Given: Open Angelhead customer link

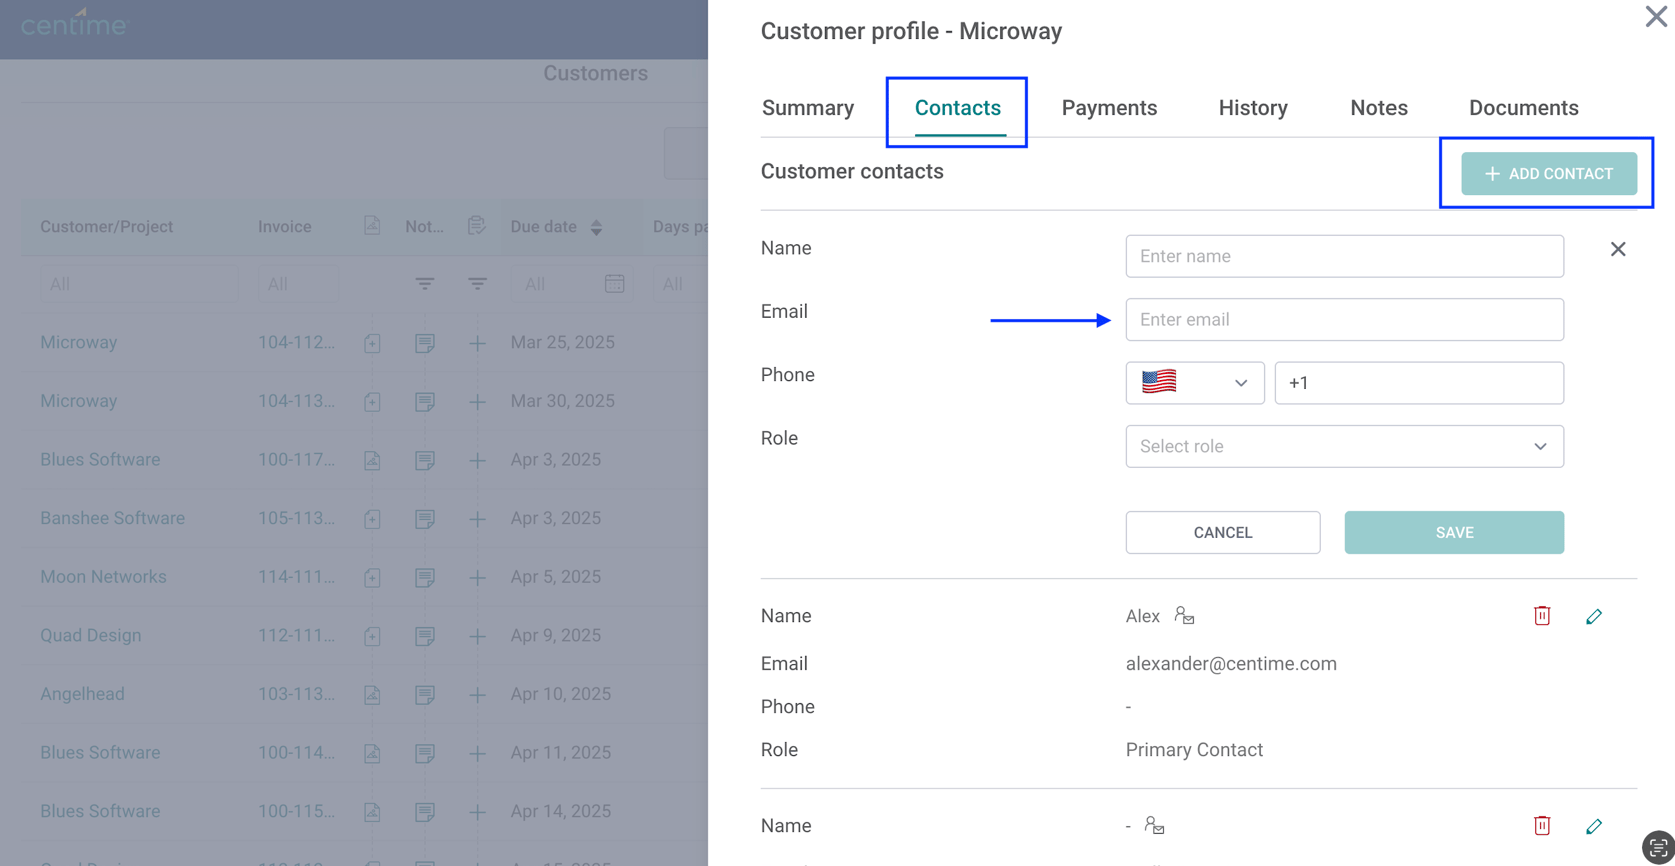Looking at the screenshot, I should pos(82,694).
